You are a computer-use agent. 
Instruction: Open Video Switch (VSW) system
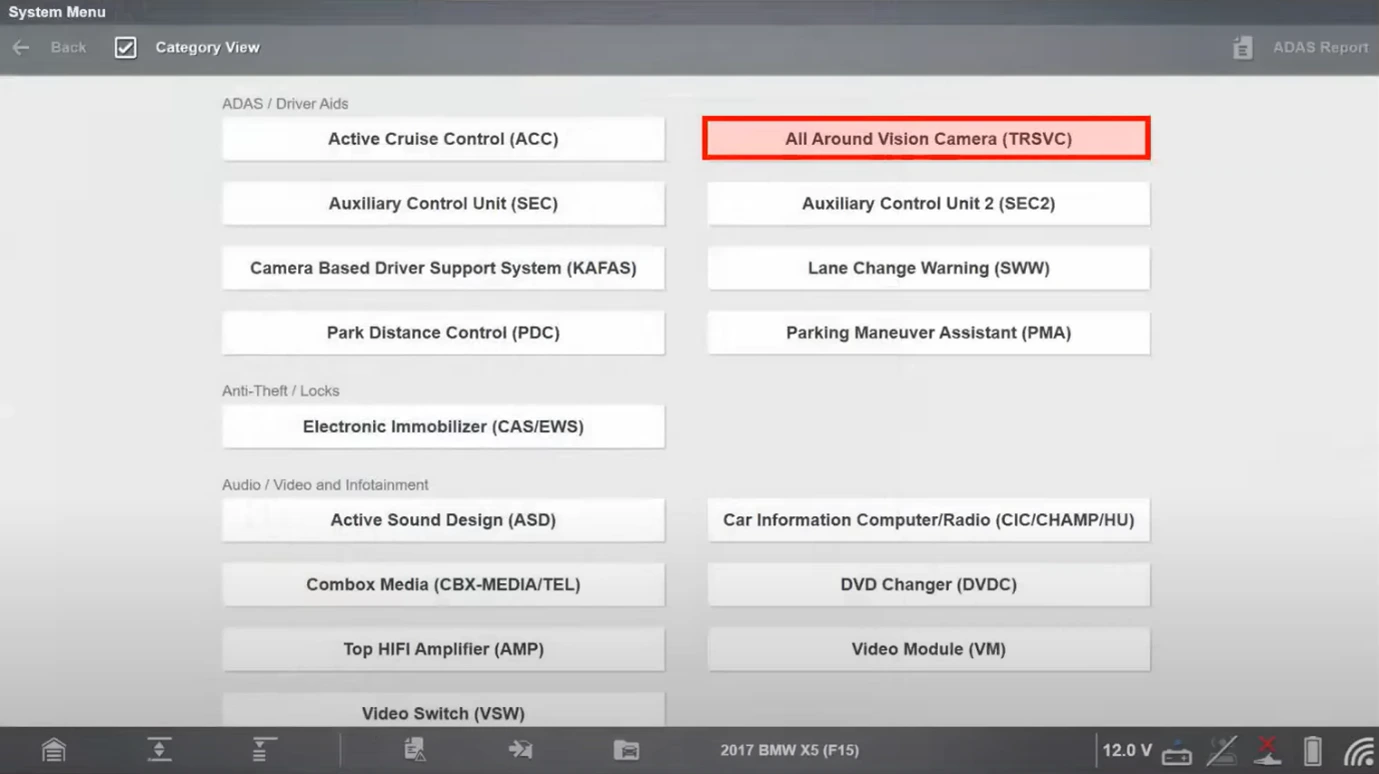pyautogui.click(x=443, y=712)
